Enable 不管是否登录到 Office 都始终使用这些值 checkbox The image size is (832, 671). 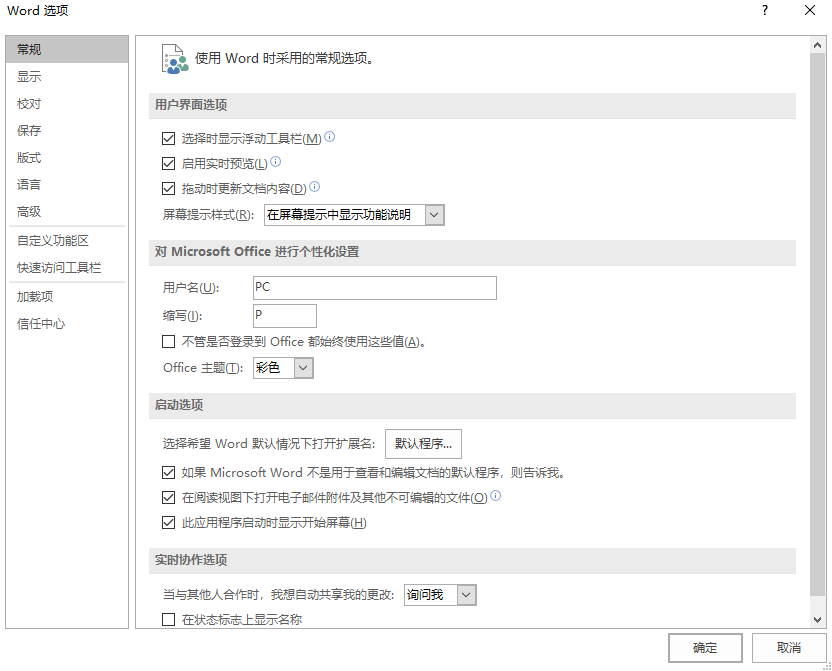(168, 342)
